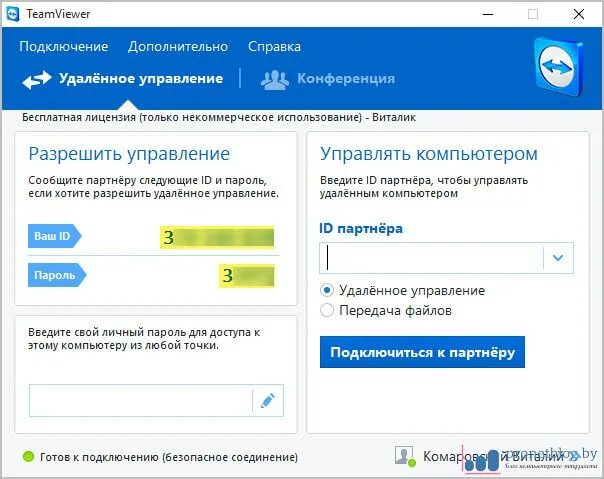Screen dimensions: 604x479
Task: Click the Готов к подключению status text
Action: [169, 457]
